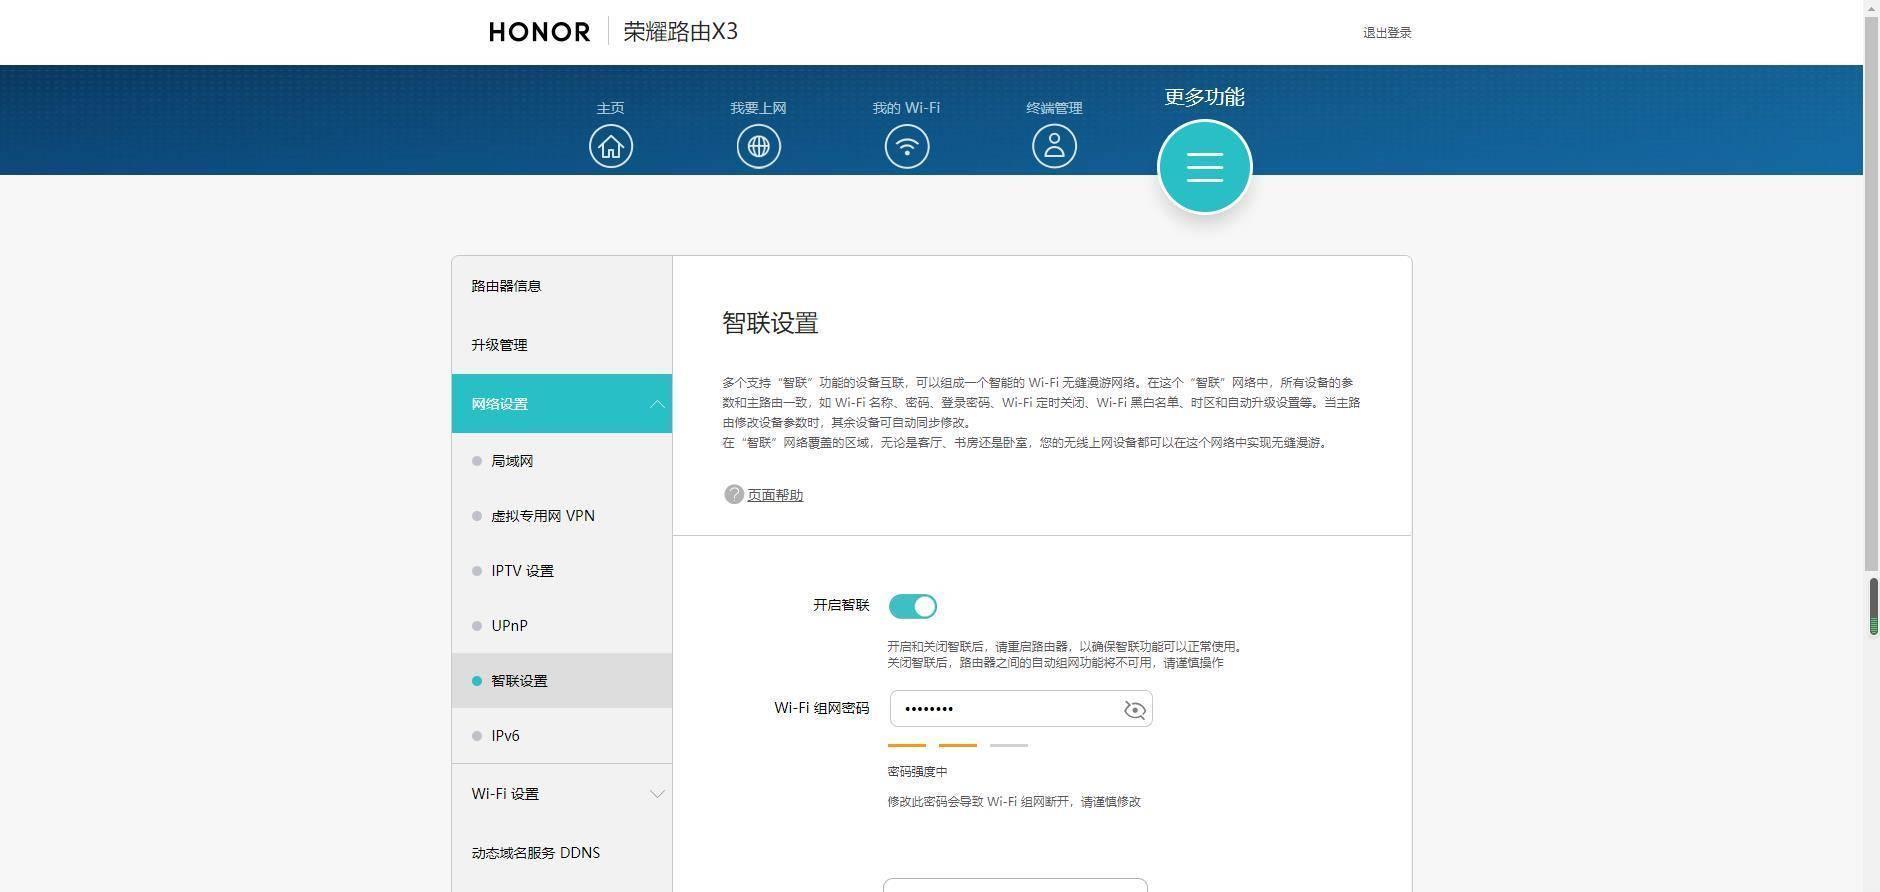Open the home page house icon

[610, 147]
